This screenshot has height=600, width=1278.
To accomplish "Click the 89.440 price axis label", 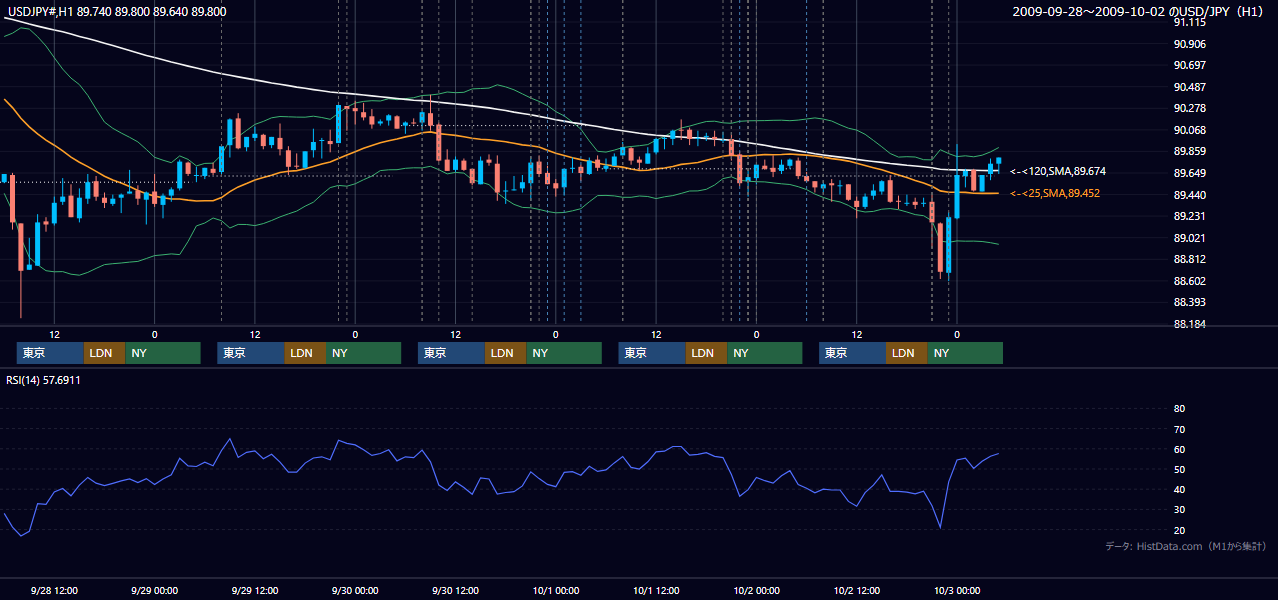I will coord(1189,195).
